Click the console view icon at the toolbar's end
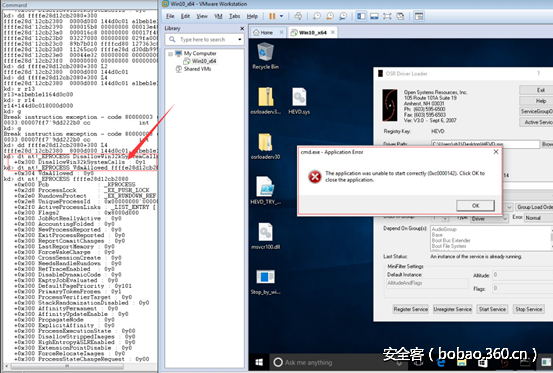553x373 pixels. [419, 16]
